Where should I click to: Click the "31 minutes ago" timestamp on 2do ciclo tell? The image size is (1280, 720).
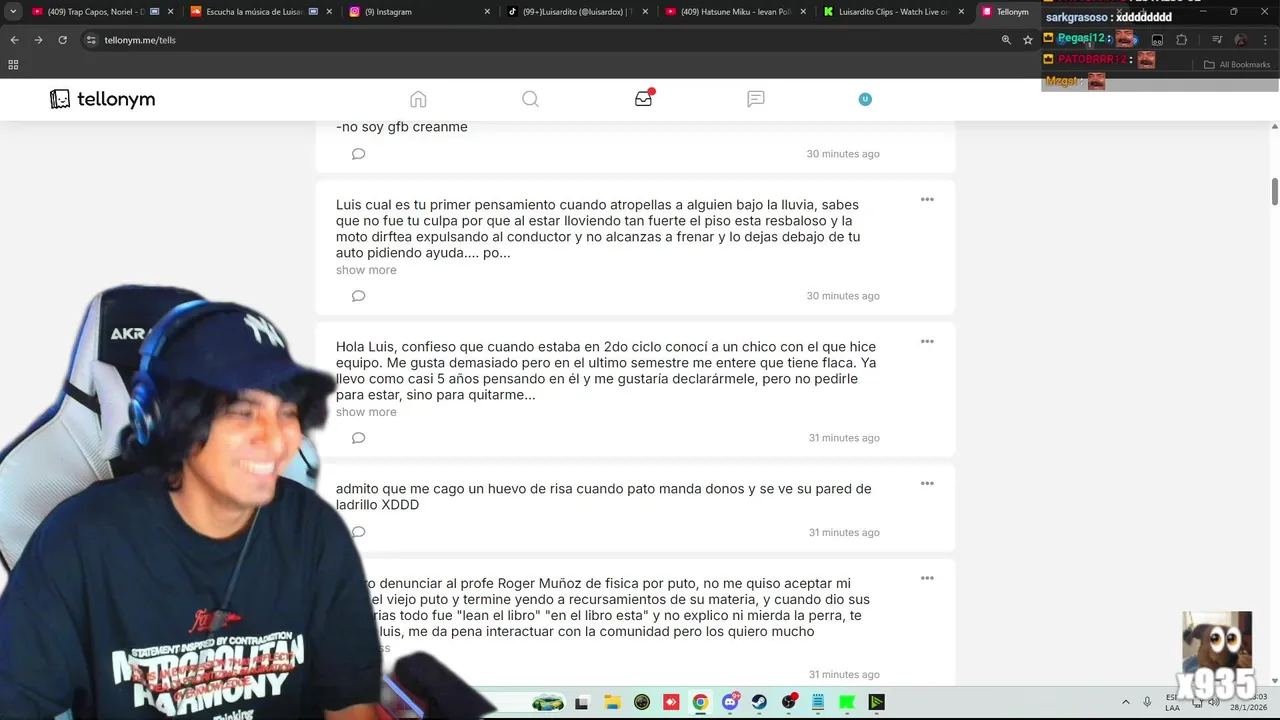(x=844, y=438)
